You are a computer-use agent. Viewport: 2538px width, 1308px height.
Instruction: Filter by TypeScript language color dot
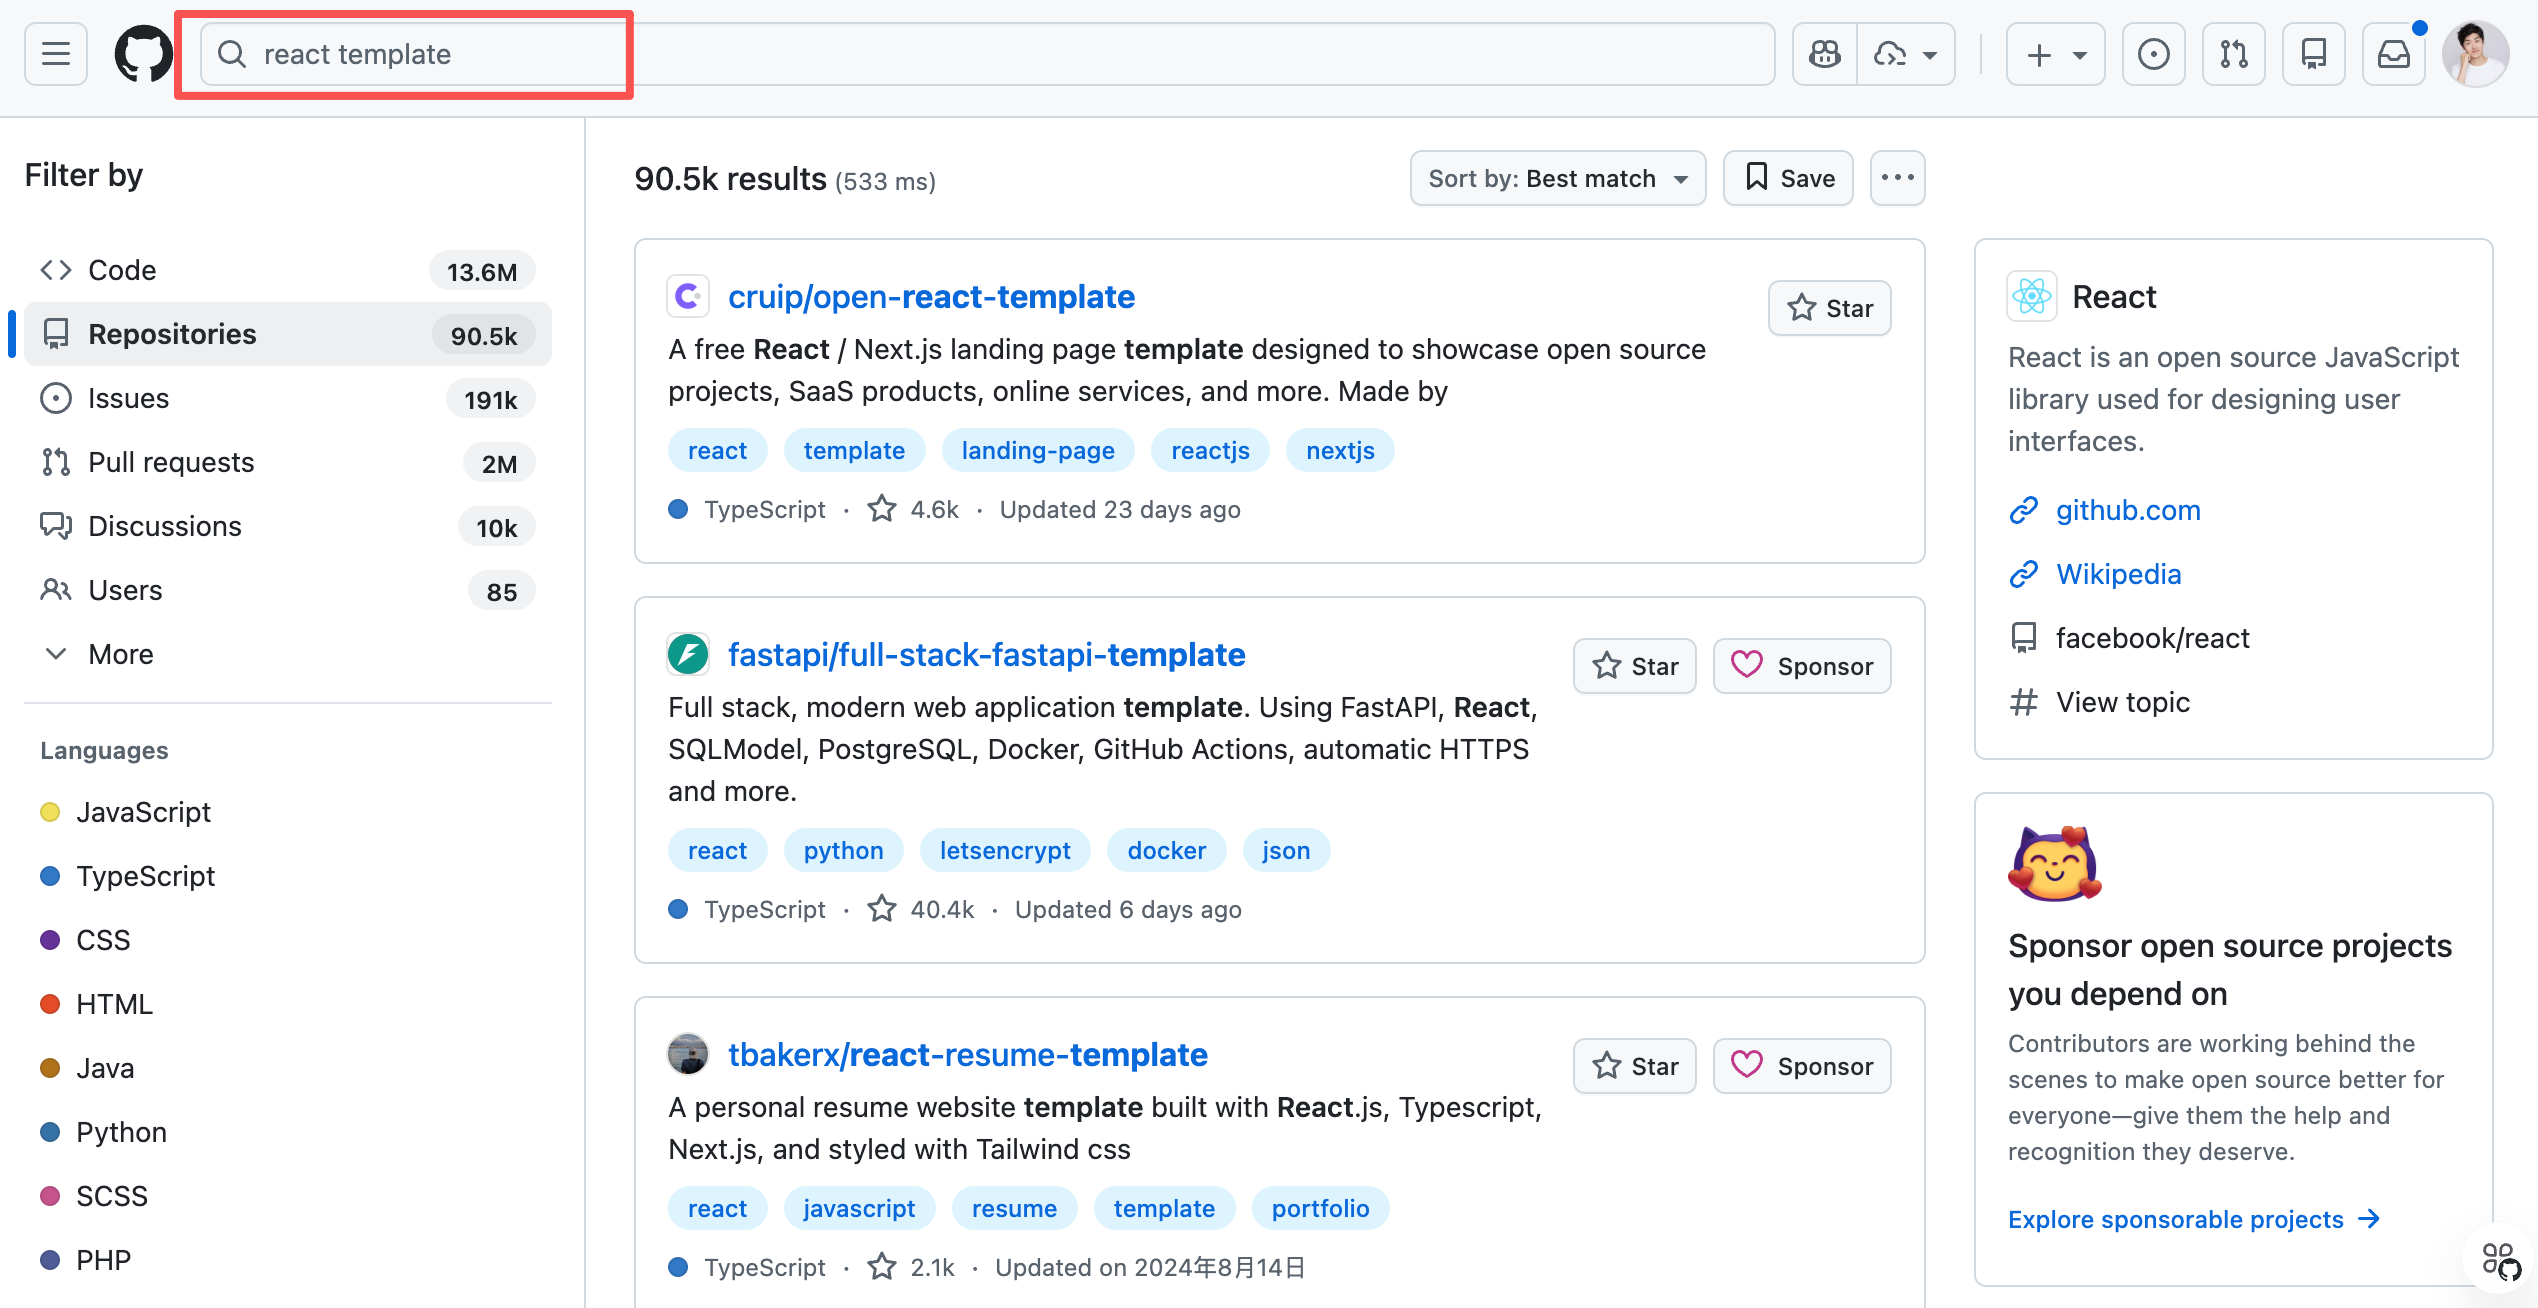coord(50,876)
